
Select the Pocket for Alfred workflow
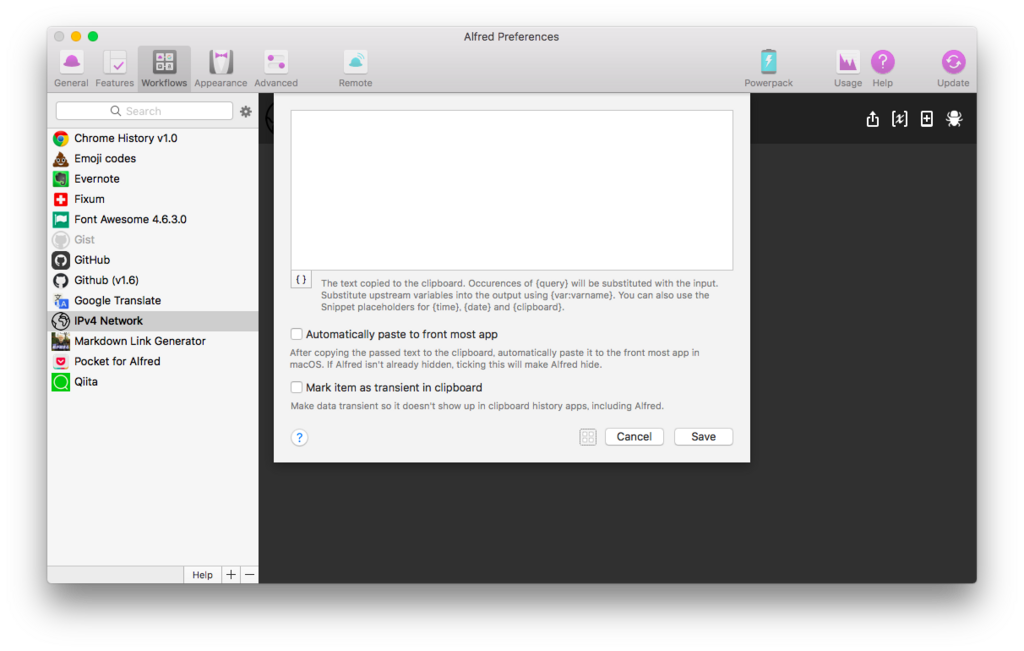(153, 361)
